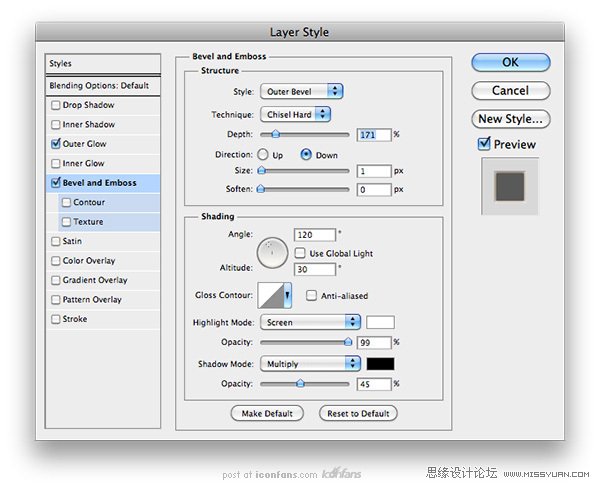Open the Style dropdown showing Outer Bevel
The height and width of the screenshot is (489, 600).
click(302, 91)
